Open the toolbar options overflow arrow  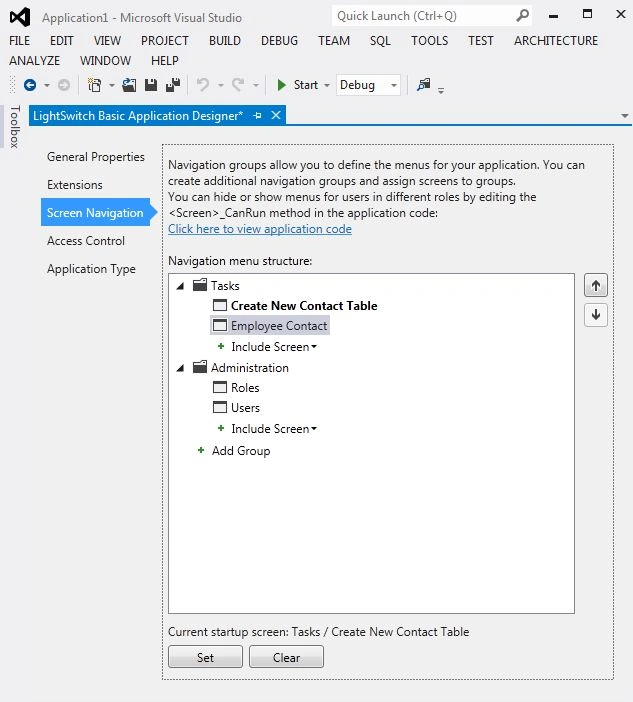(441, 90)
